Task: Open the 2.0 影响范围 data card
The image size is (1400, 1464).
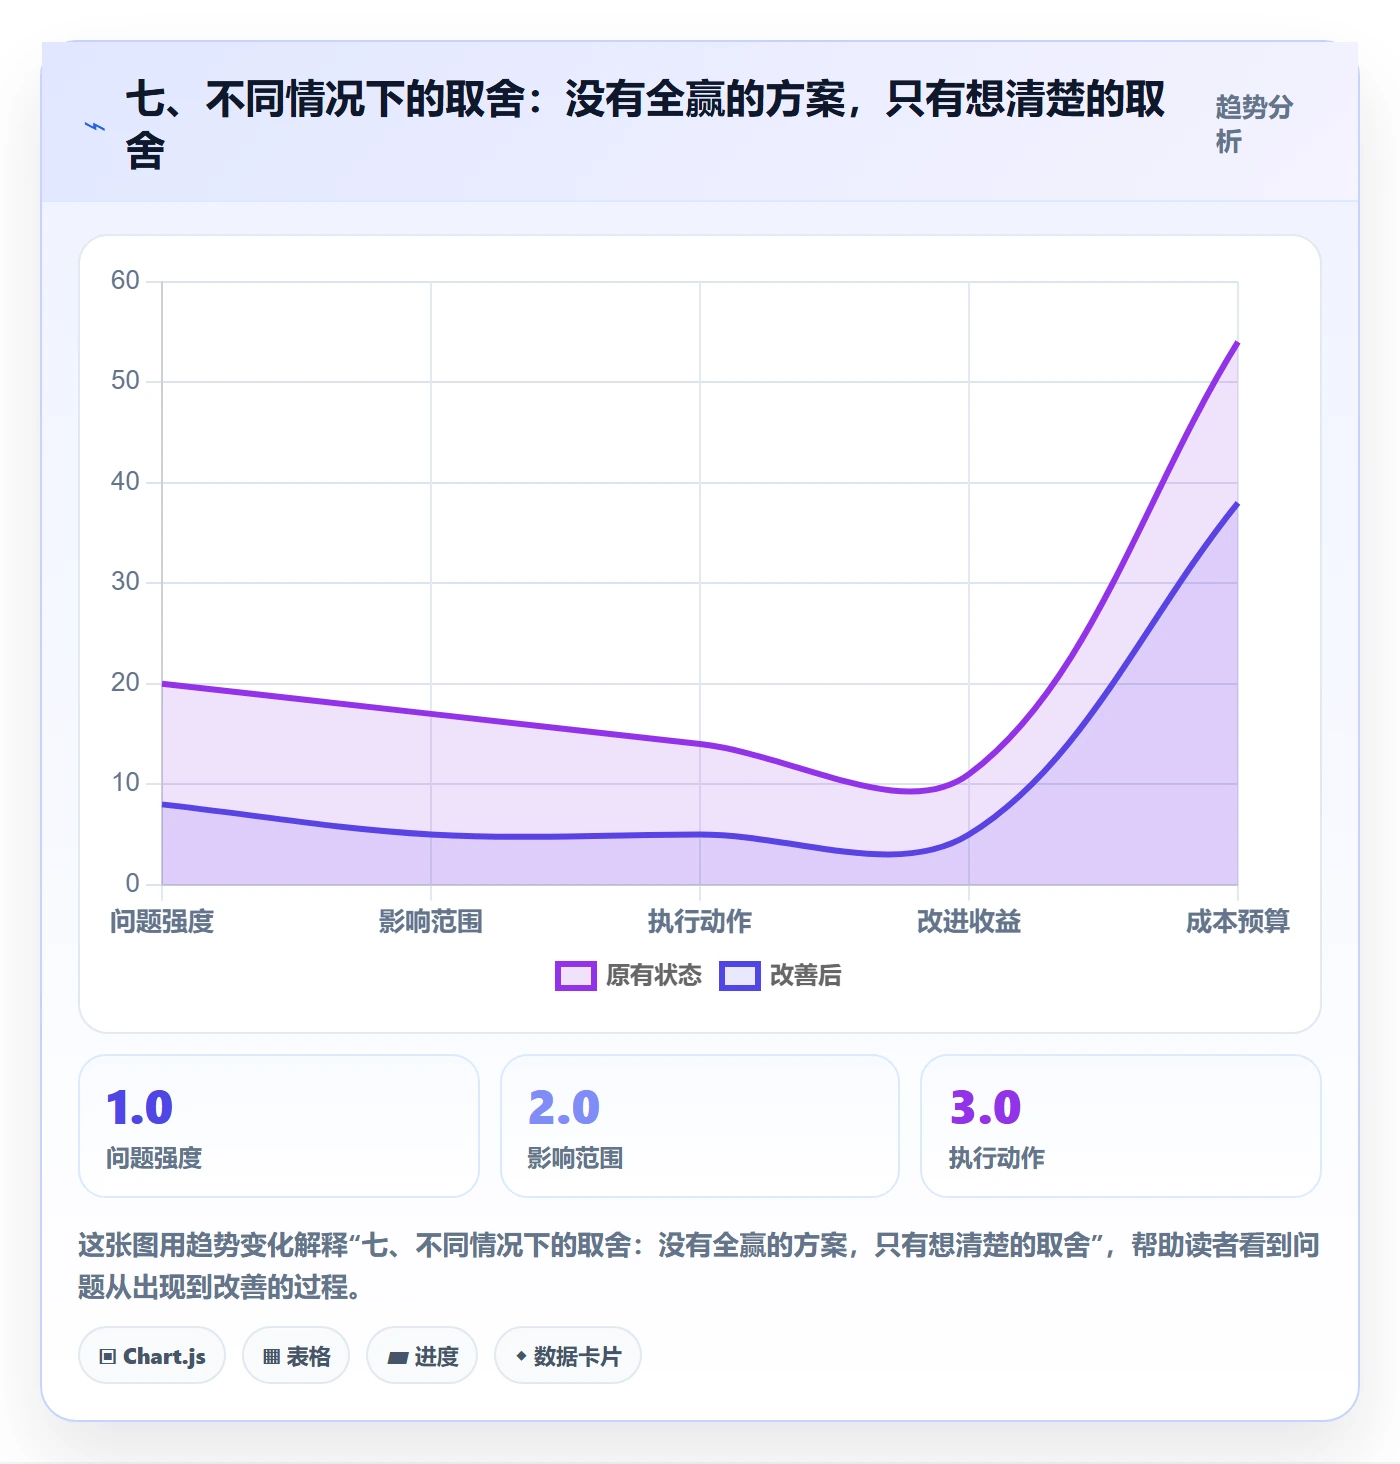Action: (700, 1126)
